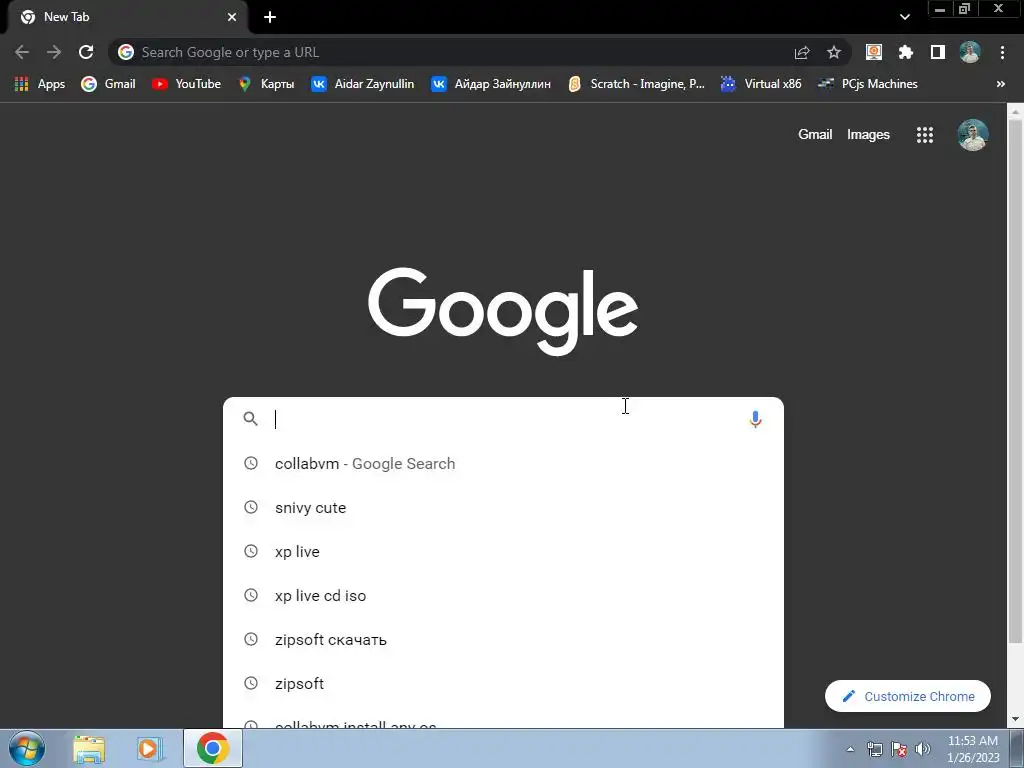Viewport: 1024px width, 768px height.
Task: Click the orange extension icon in the toolbar
Action: tap(874, 52)
